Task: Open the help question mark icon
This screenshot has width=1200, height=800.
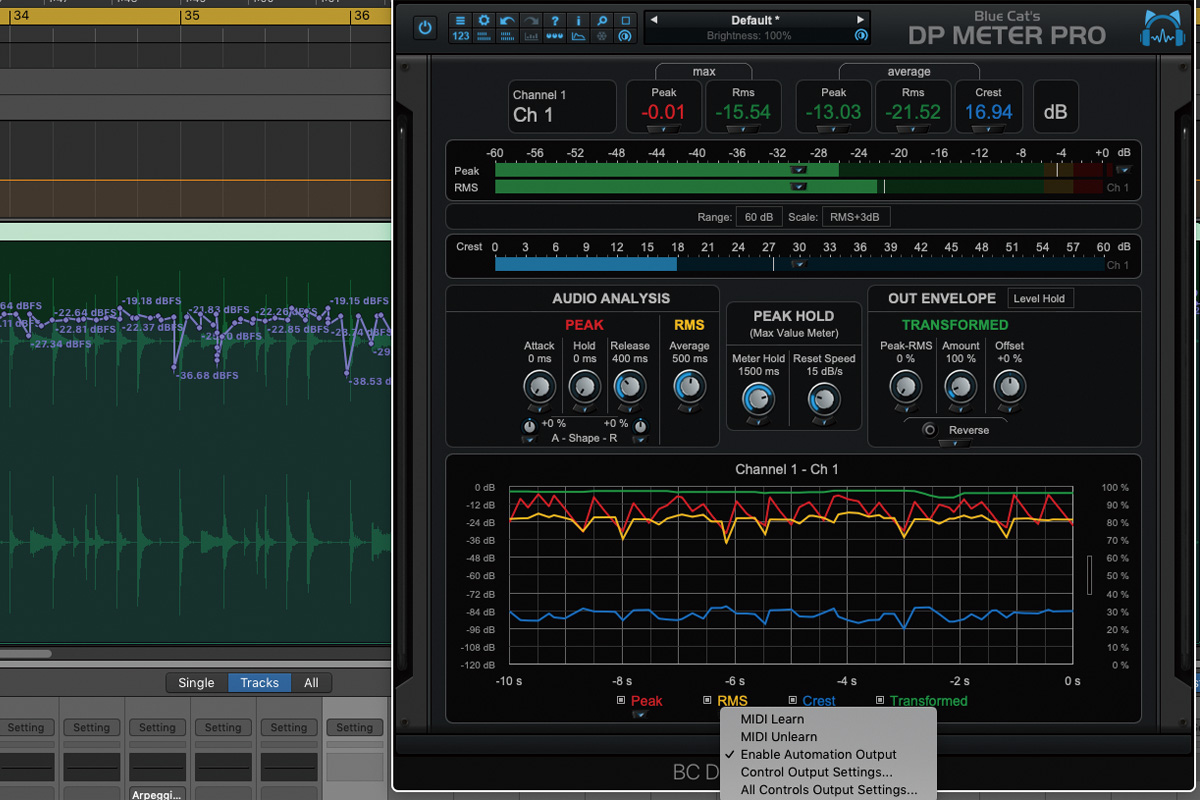Action: point(555,20)
